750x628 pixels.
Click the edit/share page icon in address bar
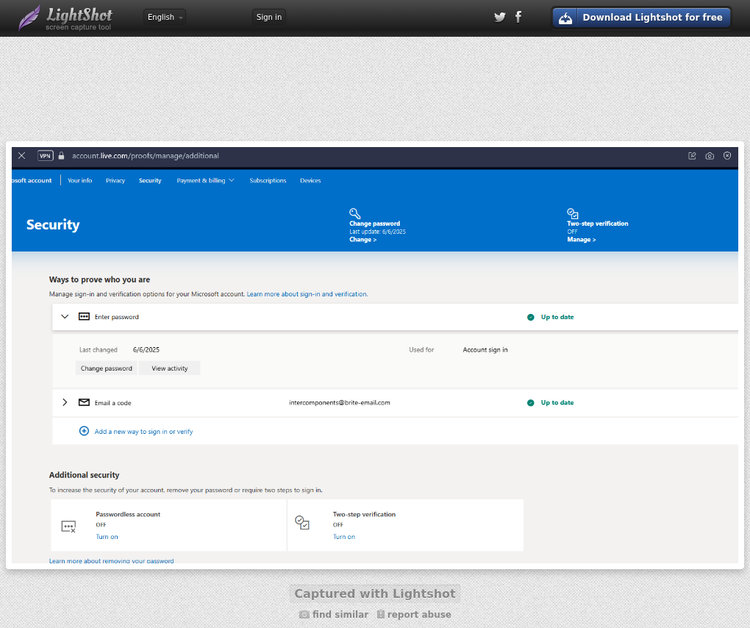tap(692, 155)
